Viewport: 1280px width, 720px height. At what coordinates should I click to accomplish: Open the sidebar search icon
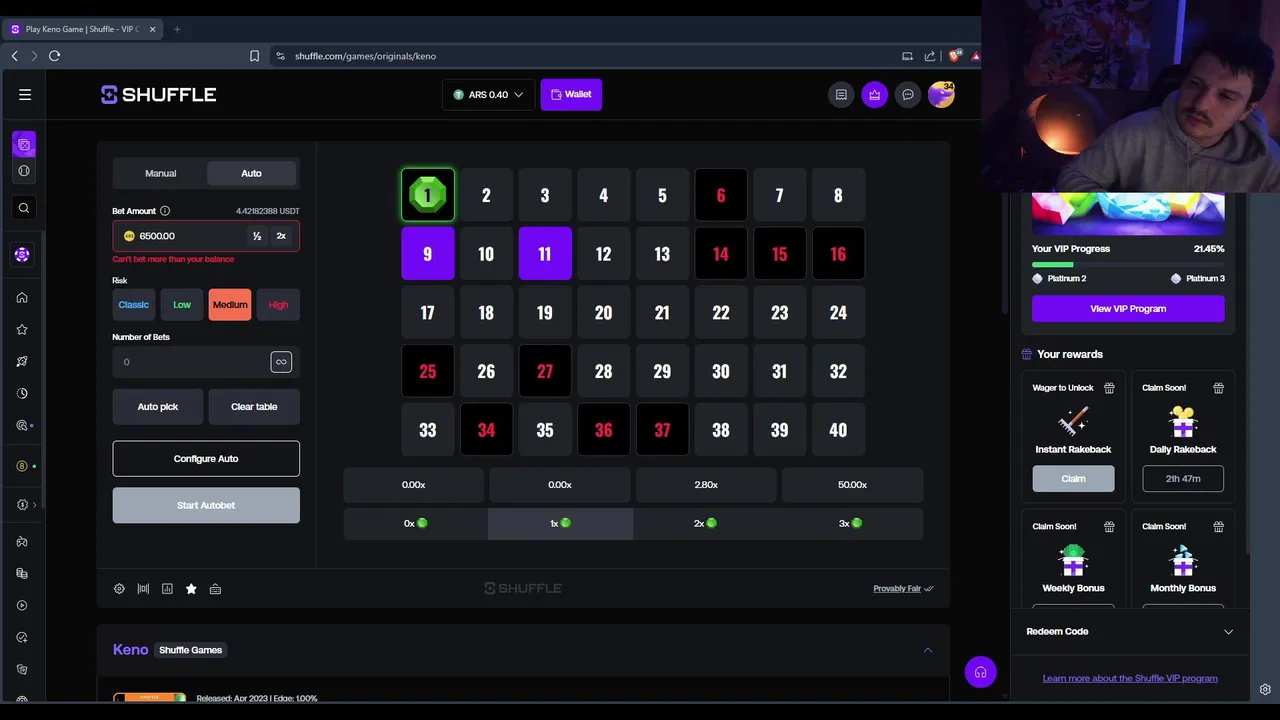point(24,208)
